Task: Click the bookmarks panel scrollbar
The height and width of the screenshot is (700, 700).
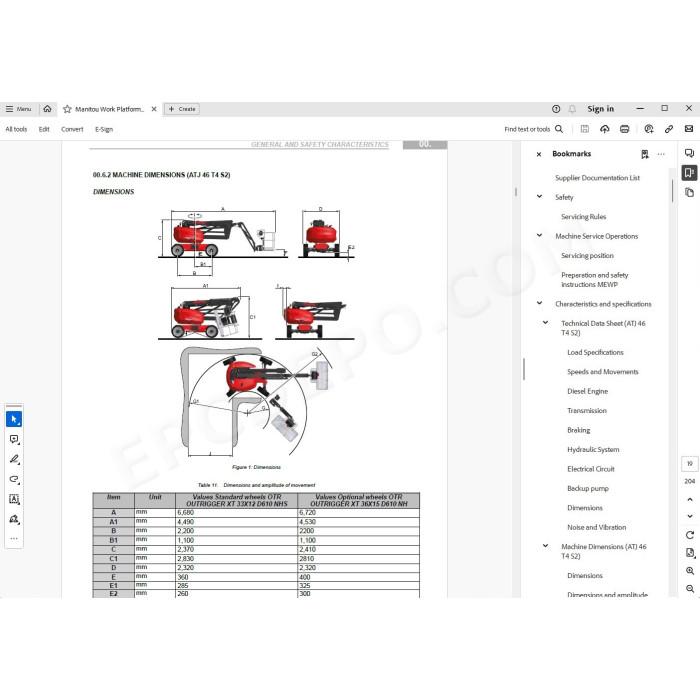Action: point(672,191)
